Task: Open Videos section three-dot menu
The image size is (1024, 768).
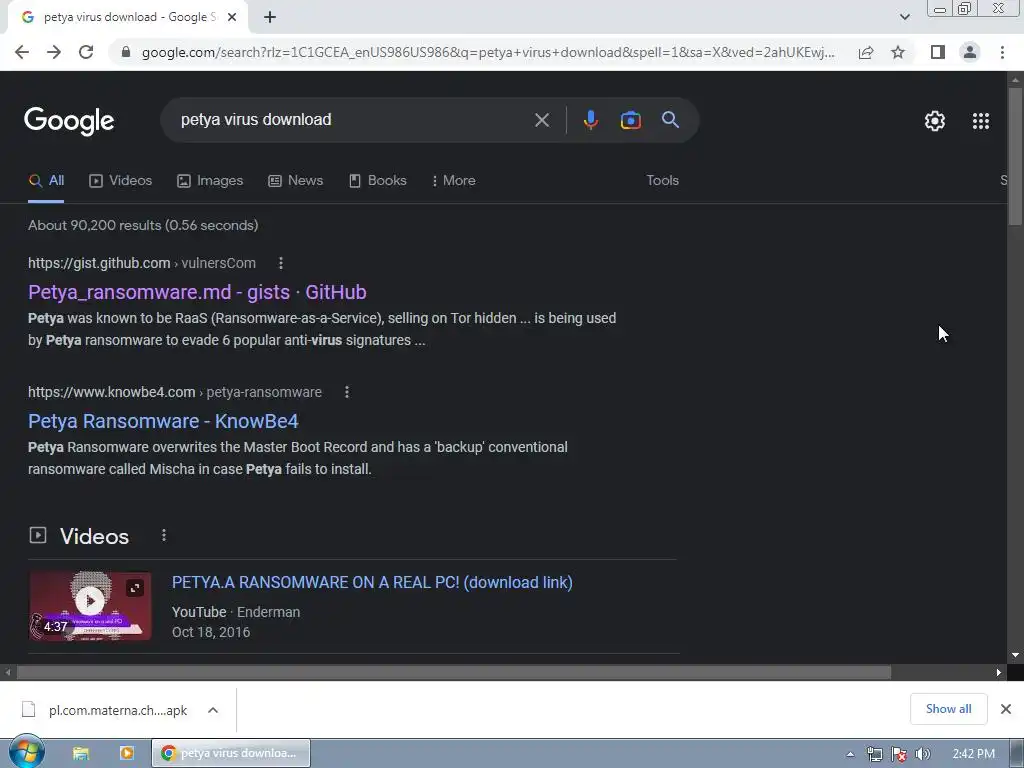Action: point(164,536)
